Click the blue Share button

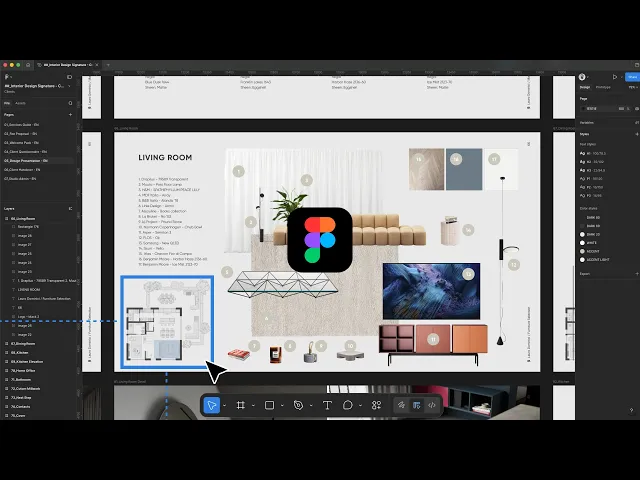click(x=632, y=77)
